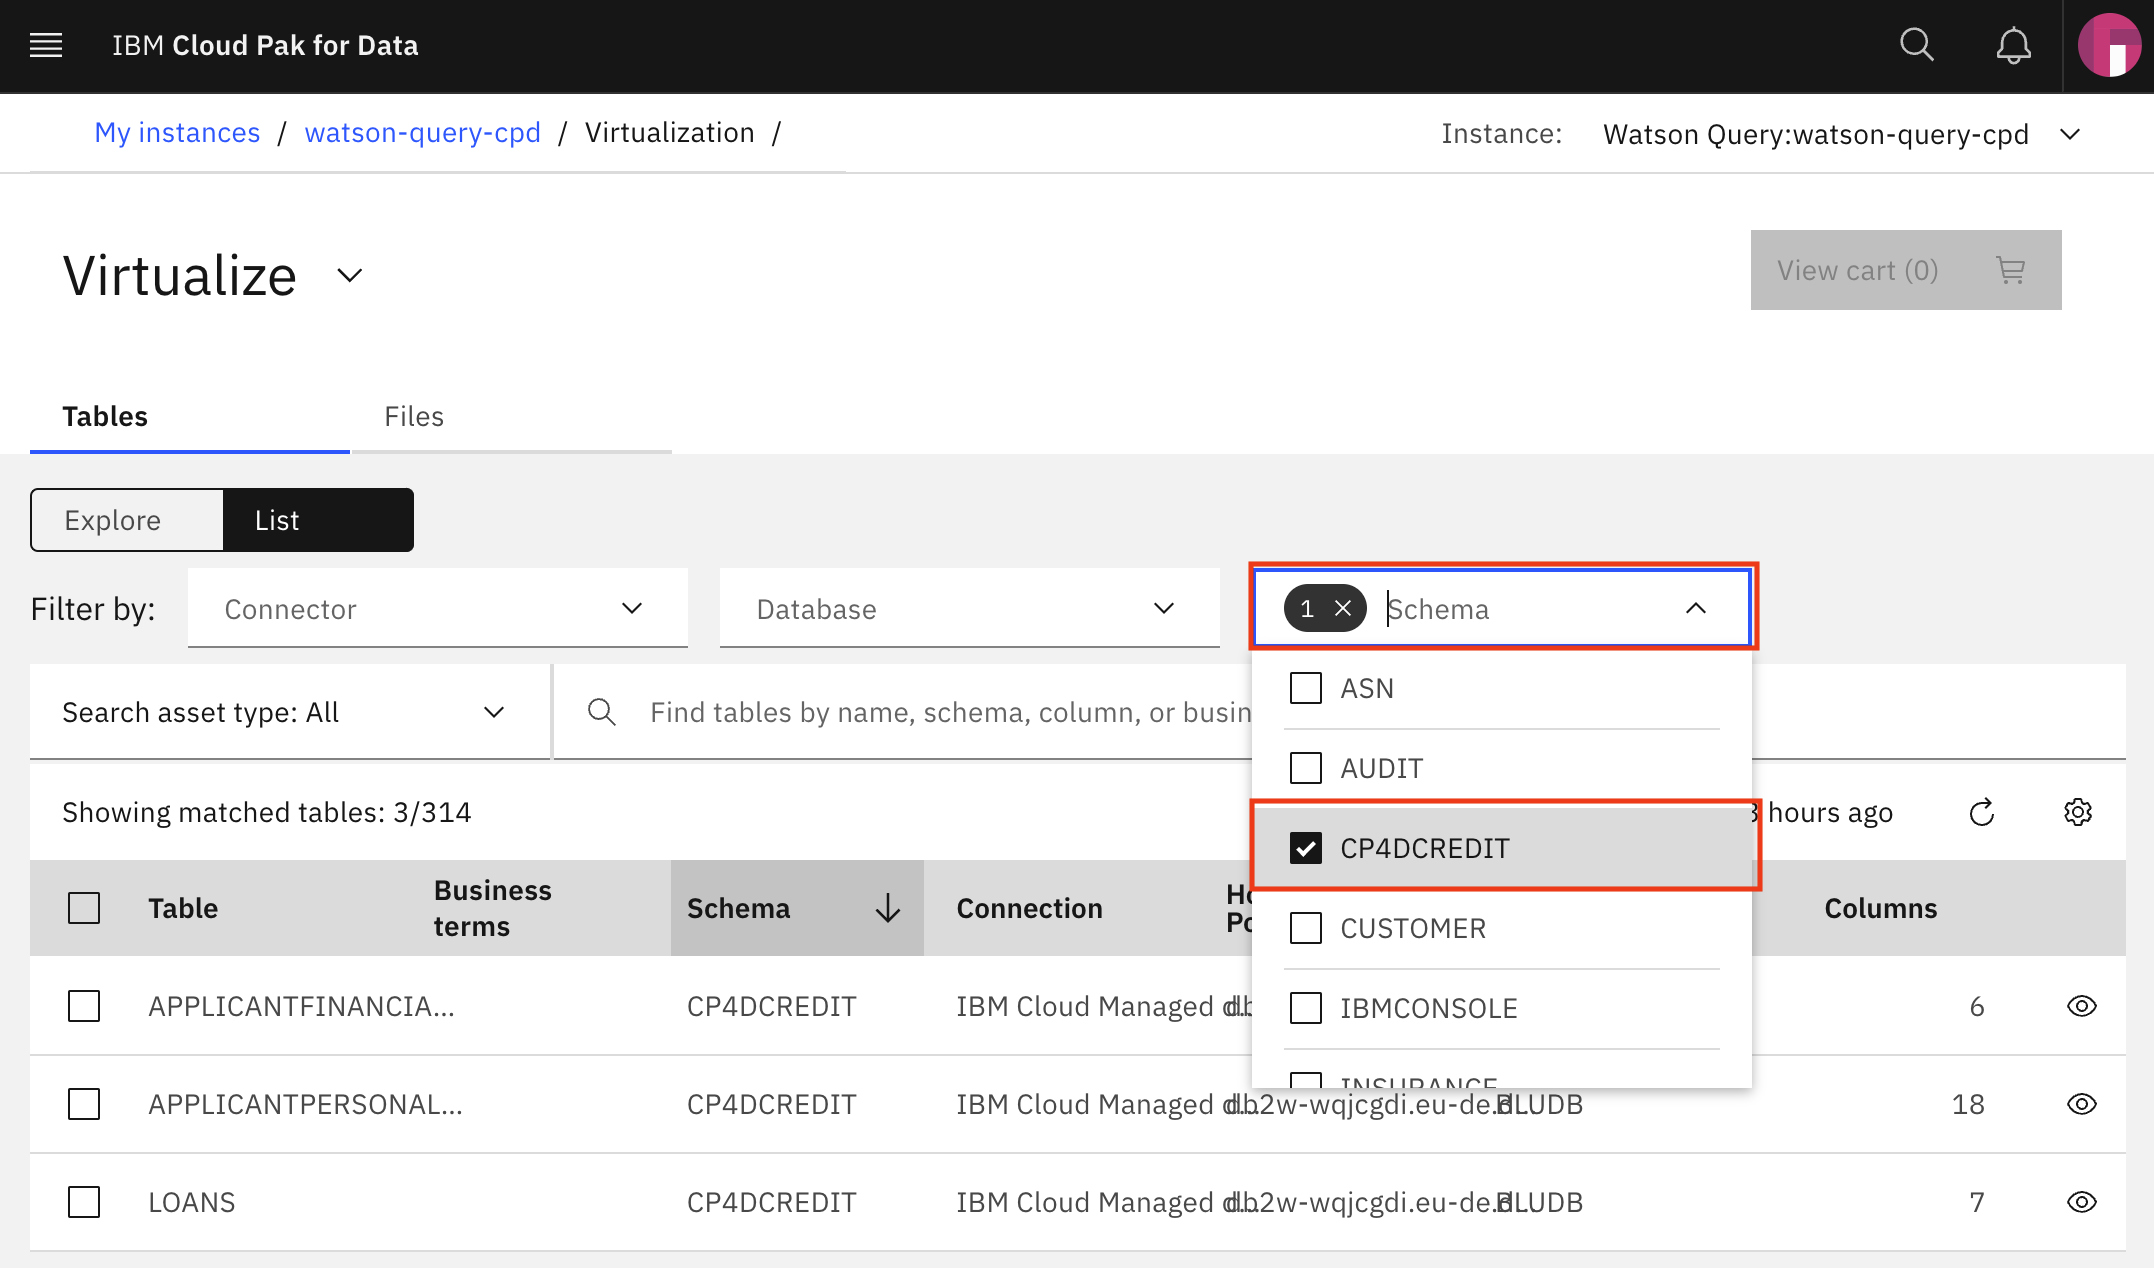2154x1268 pixels.
Task: Check the CUSTOMER schema option
Action: point(1305,928)
